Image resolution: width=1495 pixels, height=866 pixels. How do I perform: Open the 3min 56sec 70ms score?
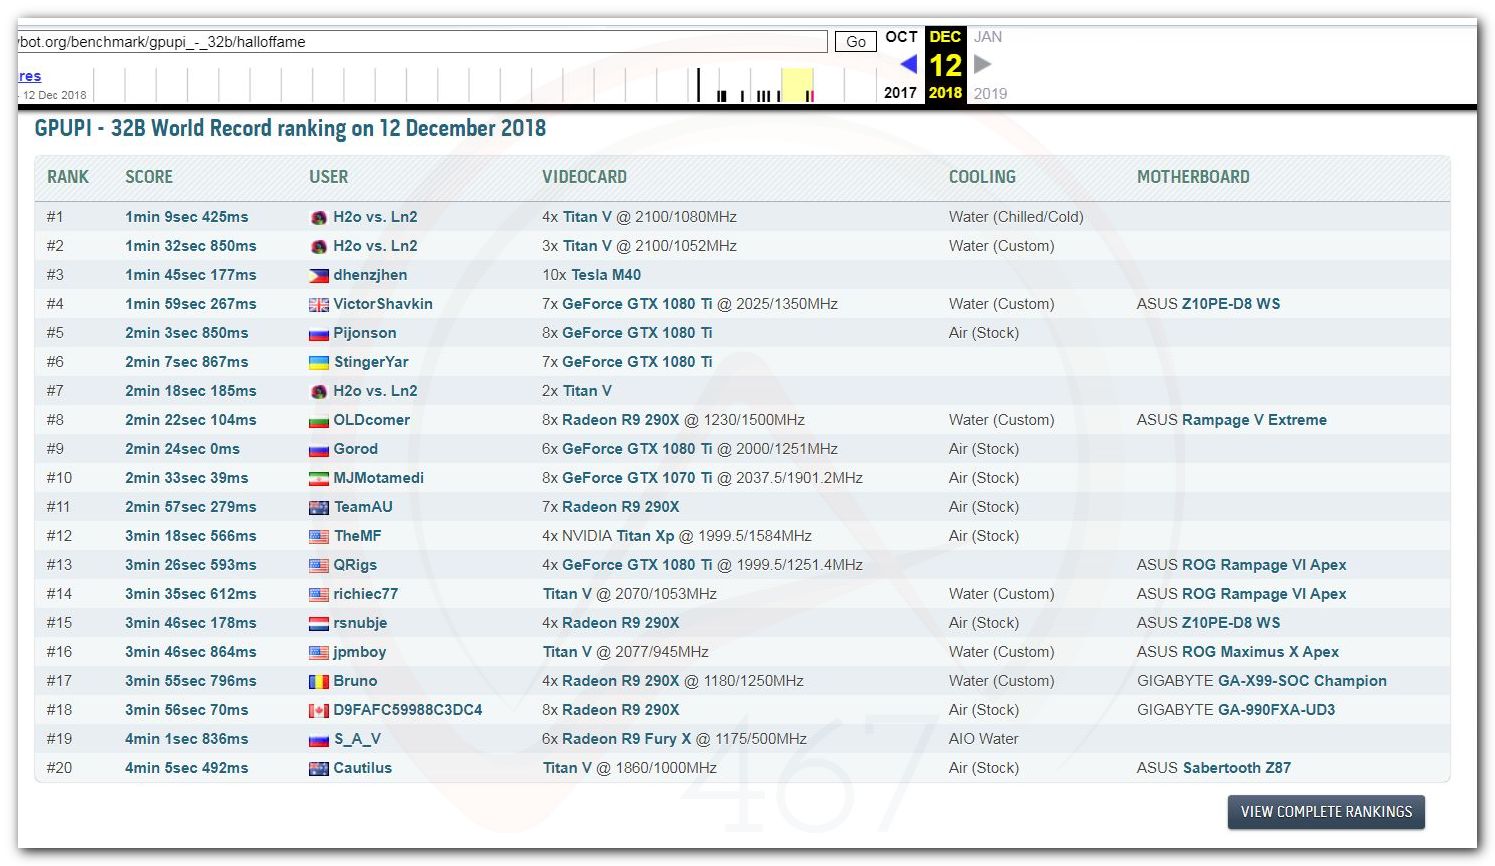point(187,710)
